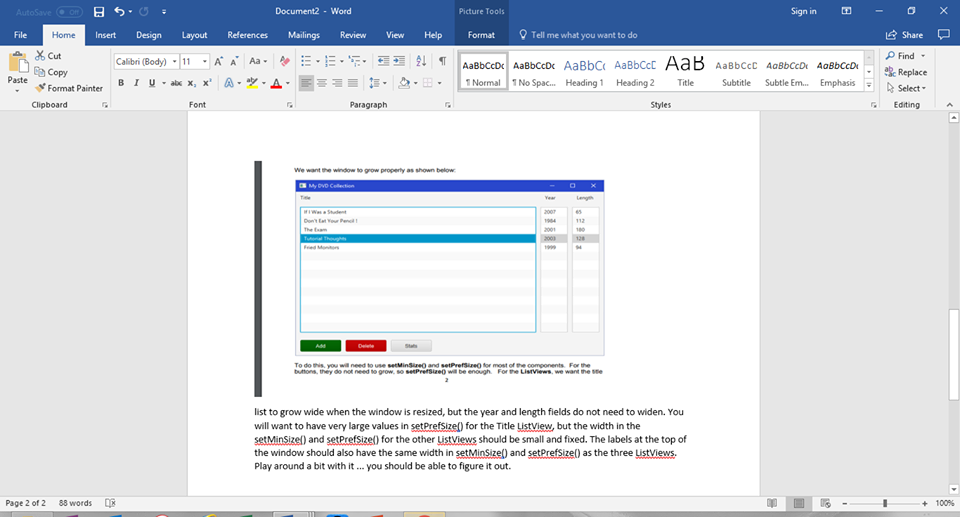960x517 pixels.
Task: Cut the selected content
Action: pos(48,56)
